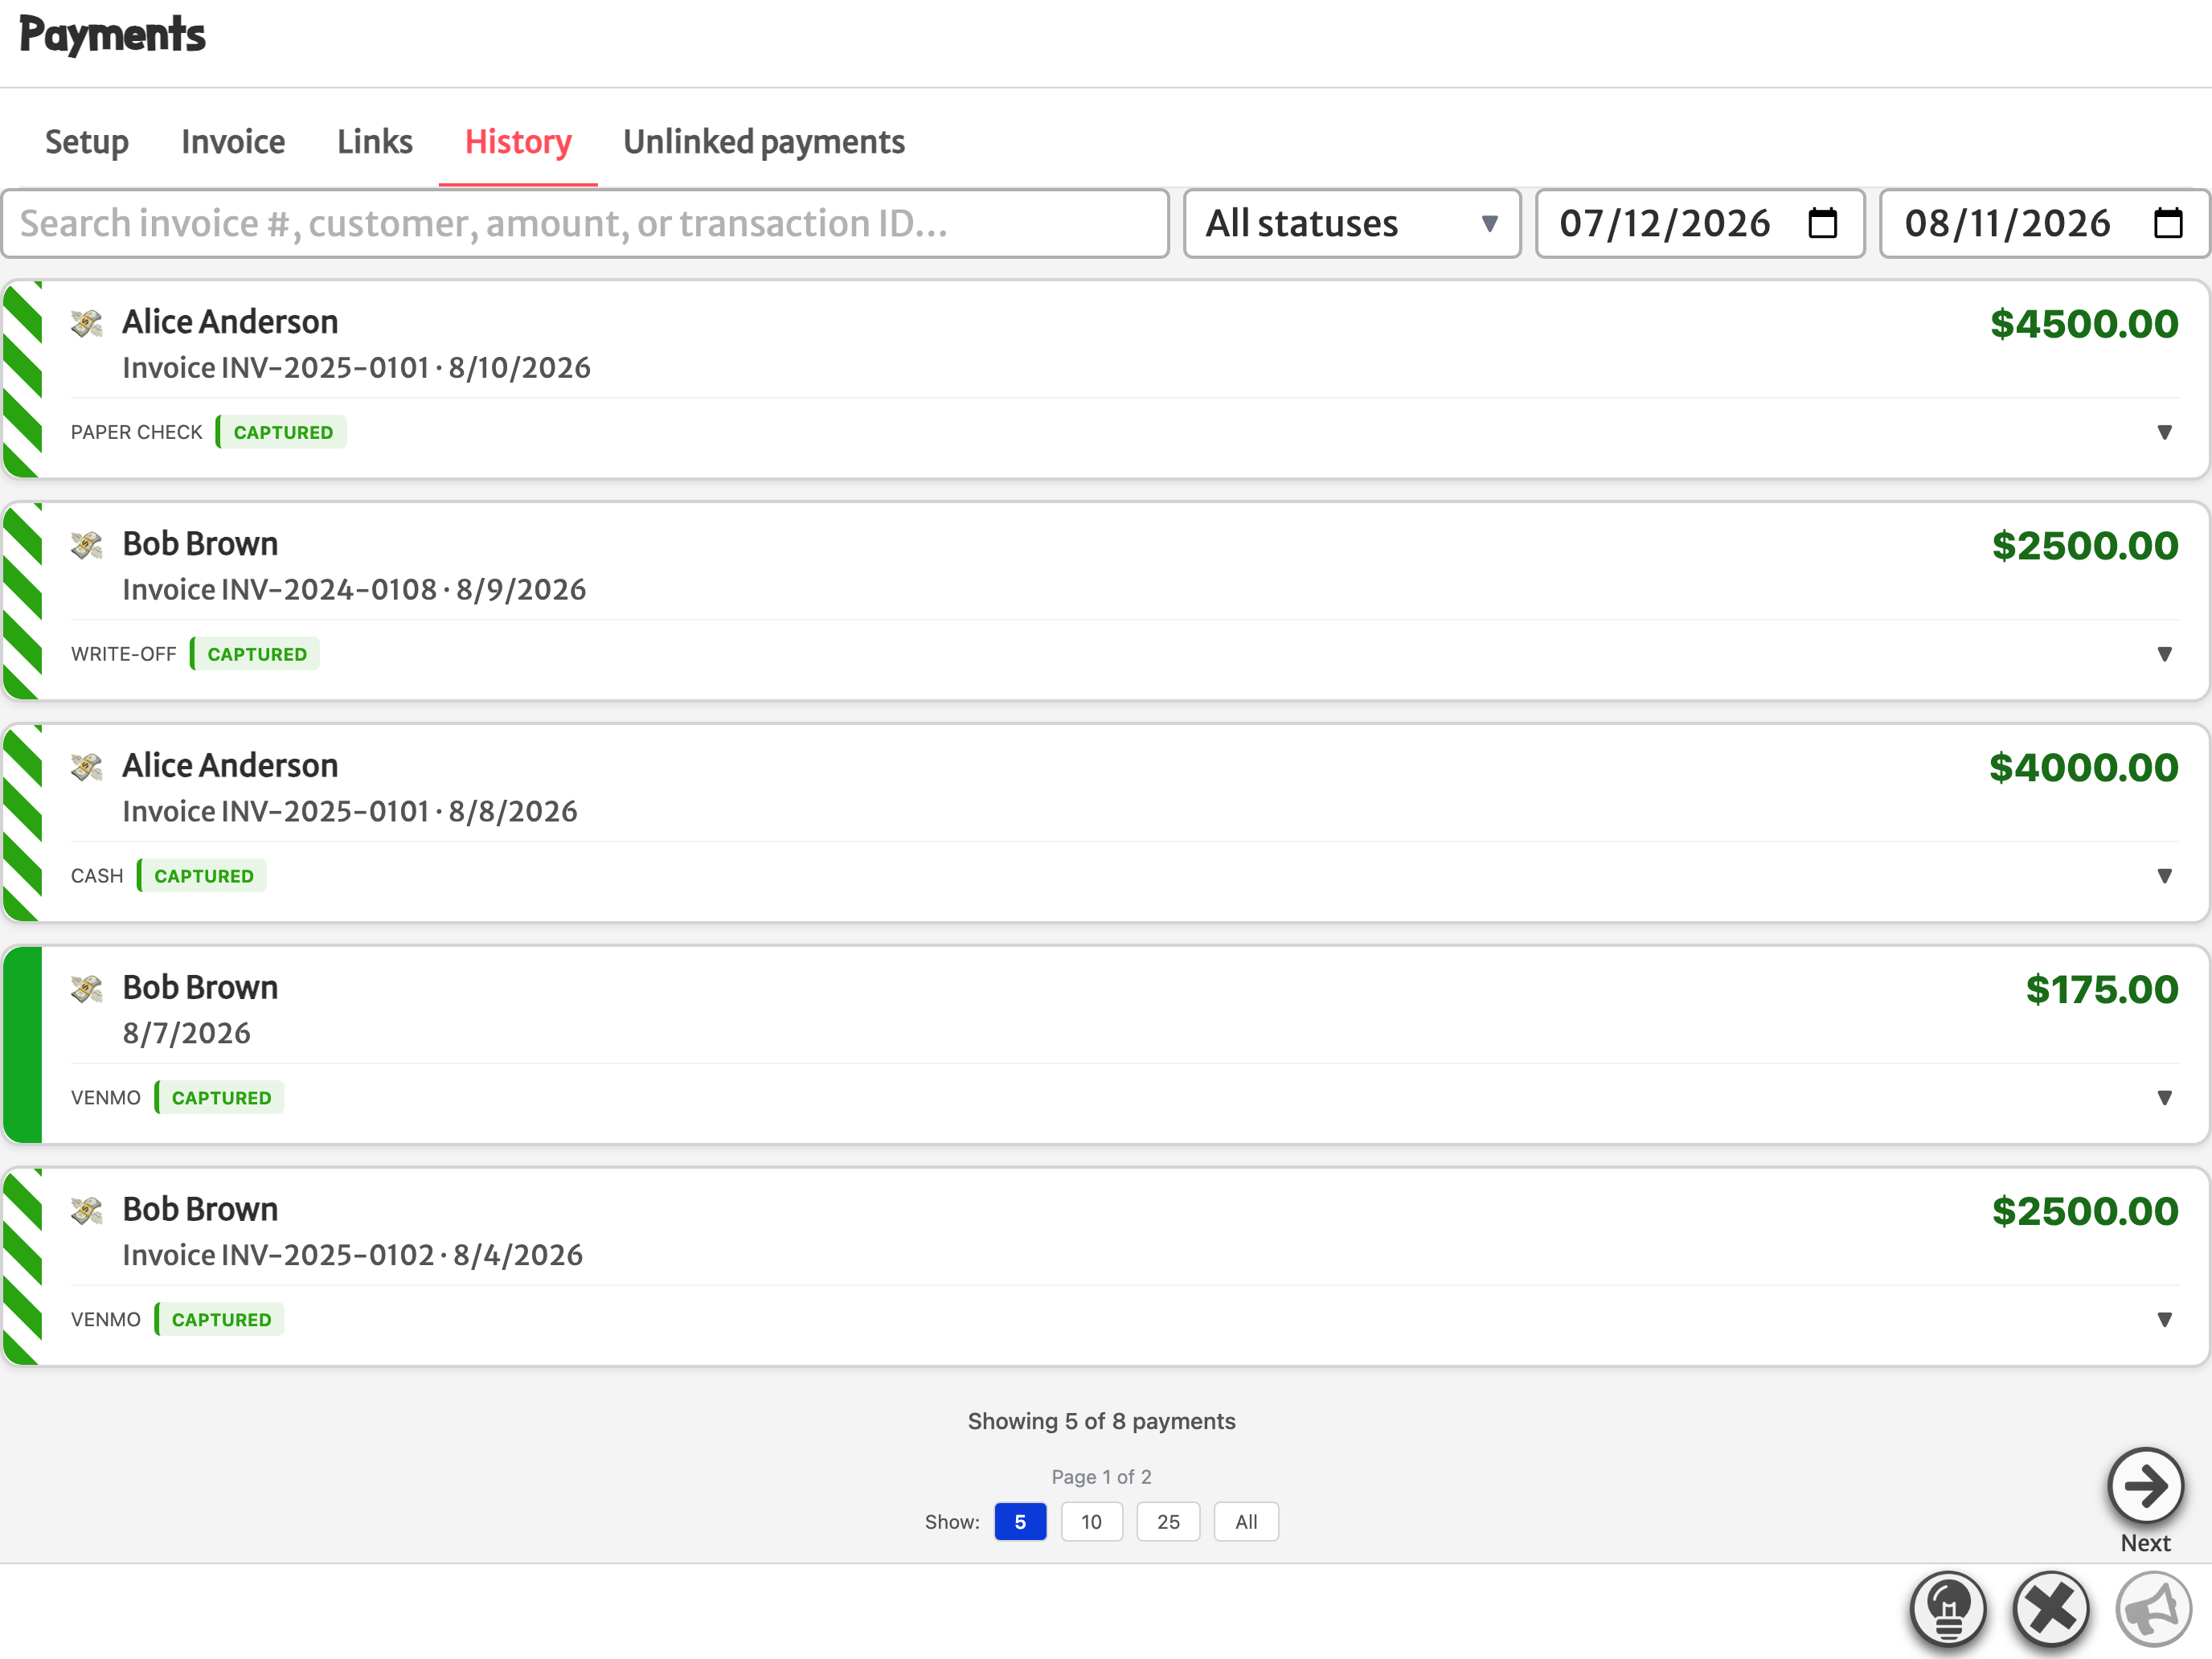Click the 07/12/2026 start date field
Image resolution: width=2212 pixels, height=1659 pixels.
click(1700, 223)
